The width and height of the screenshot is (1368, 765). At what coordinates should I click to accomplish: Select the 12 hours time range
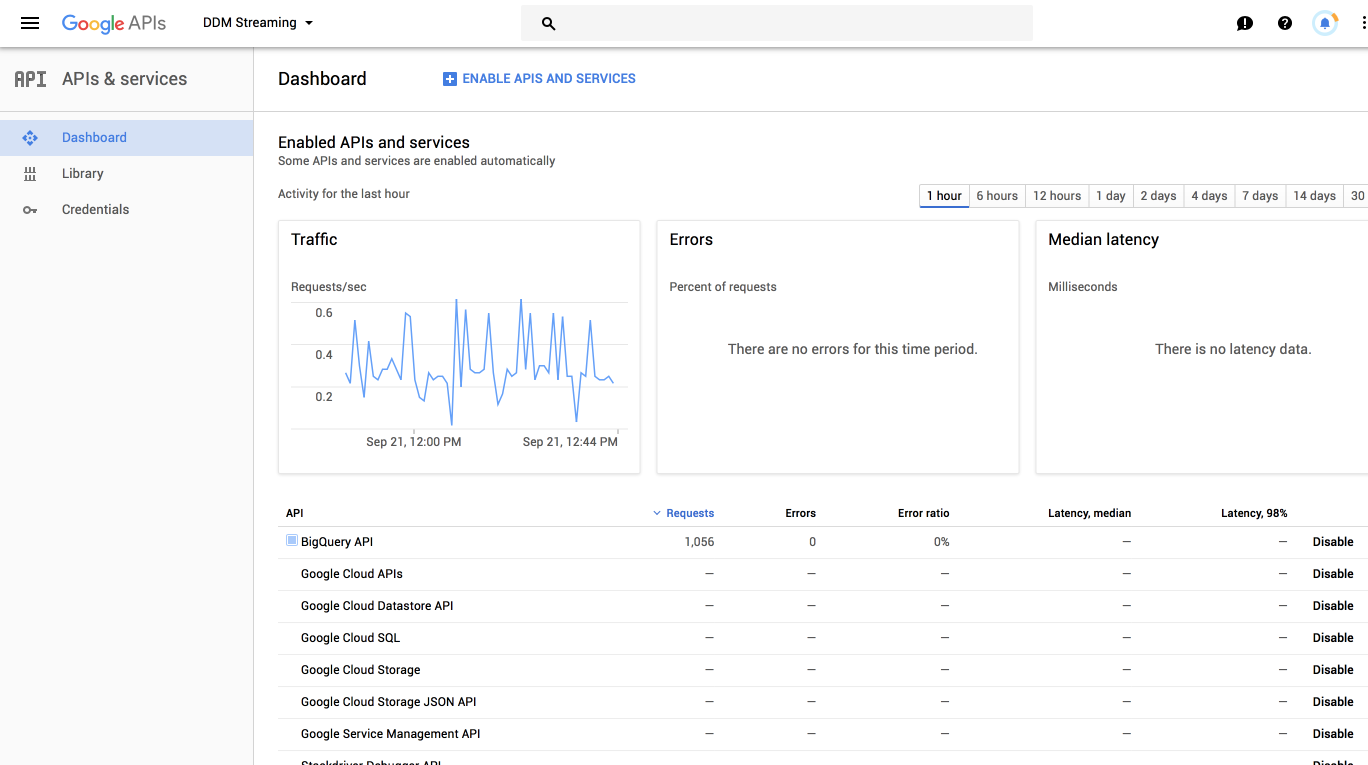tap(1057, 196)
